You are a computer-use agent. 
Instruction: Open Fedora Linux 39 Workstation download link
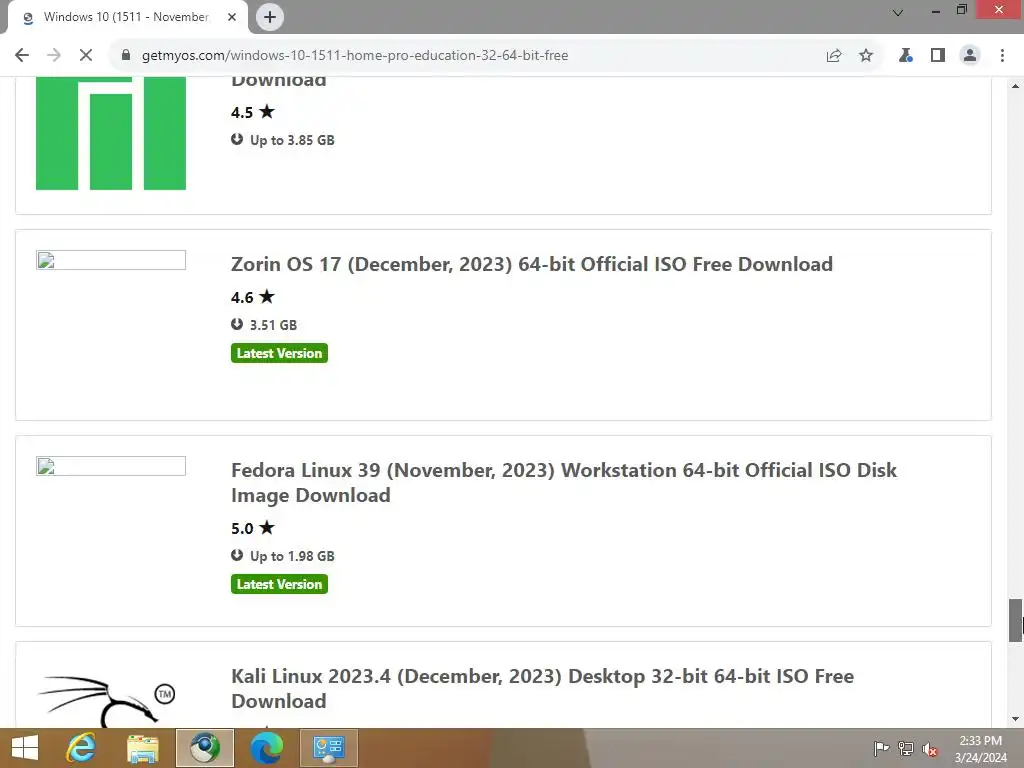tap(564, 483)
